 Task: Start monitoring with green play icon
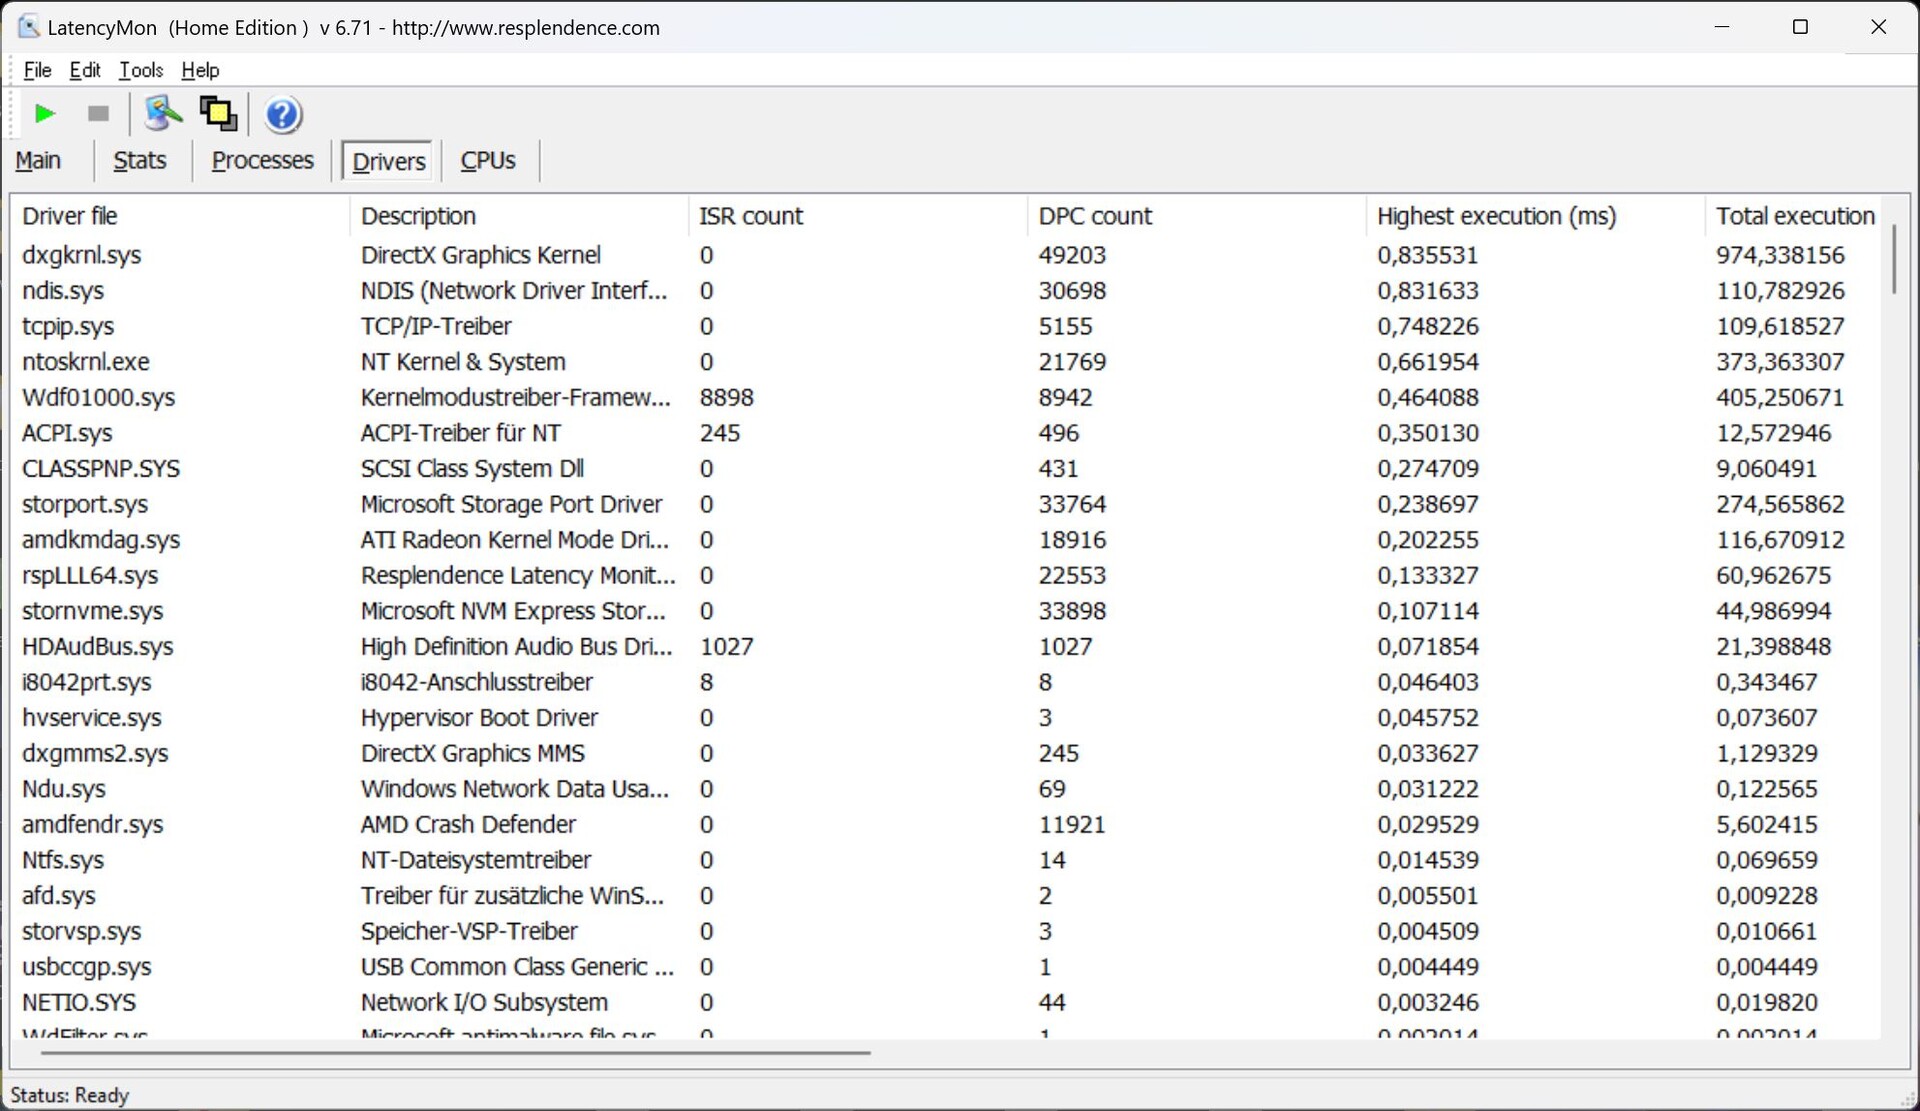click(x=44, y=114)
